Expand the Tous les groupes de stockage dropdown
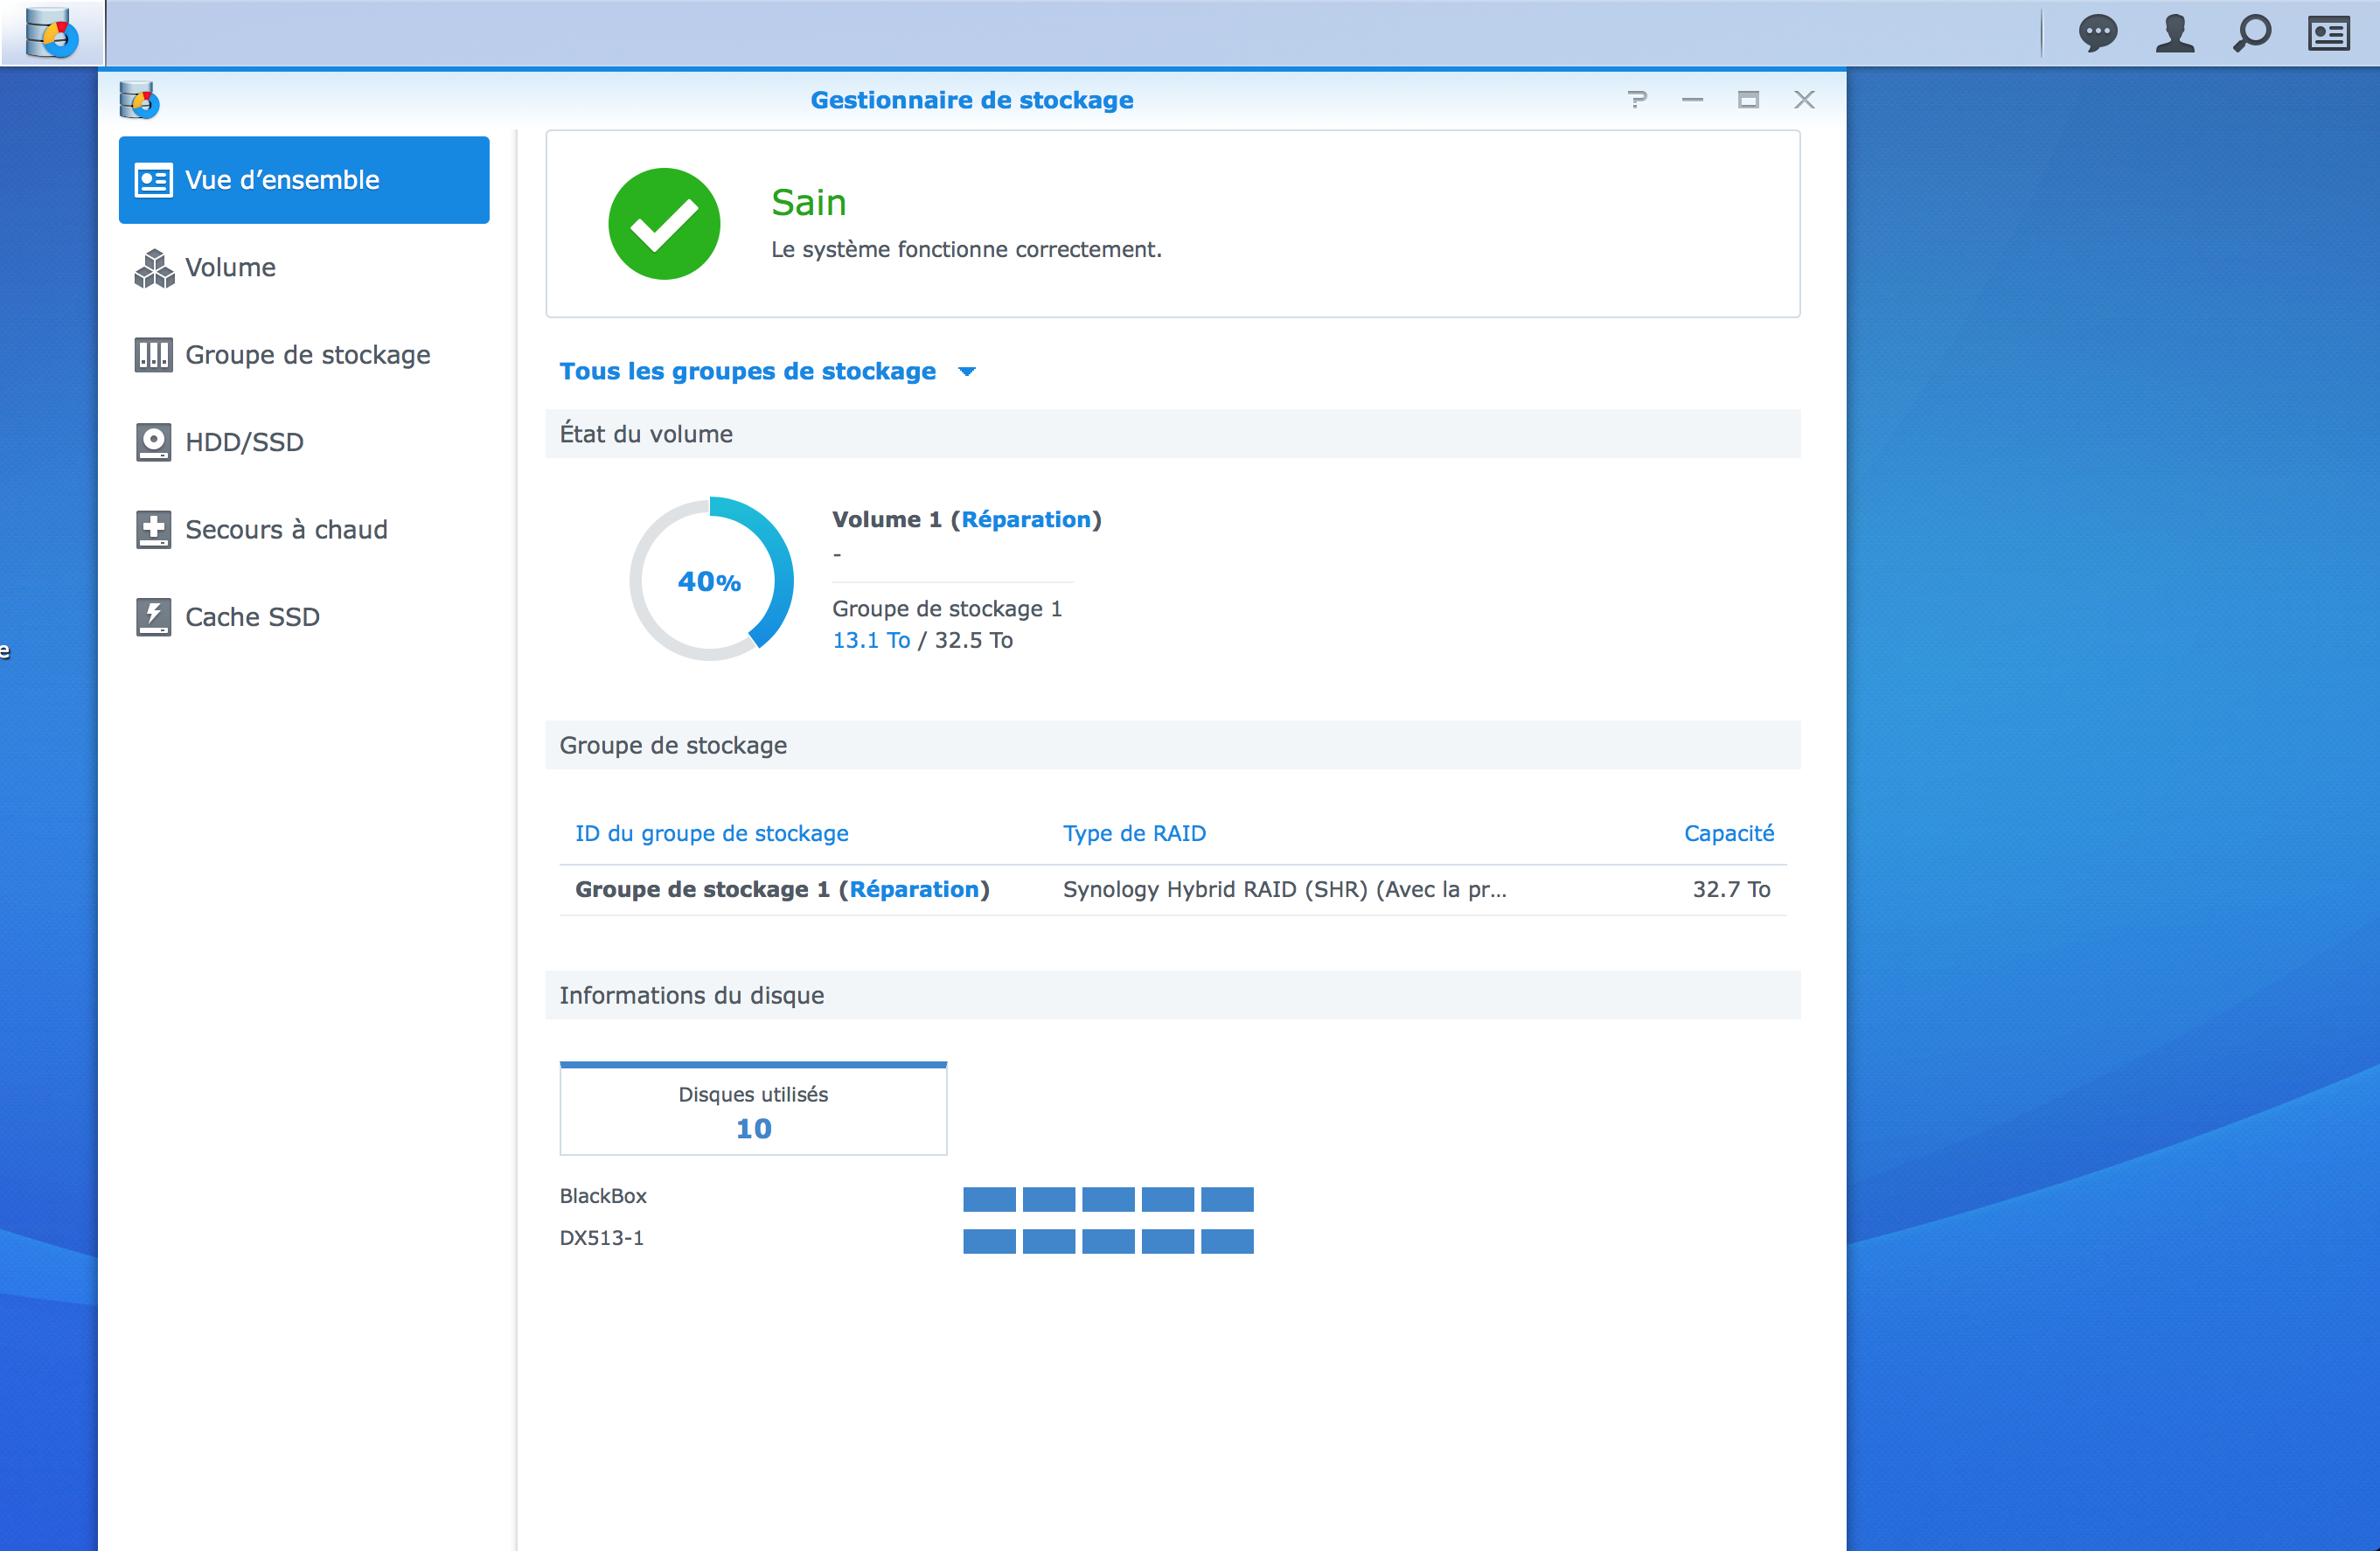2380x1551 pixels. (766, 371)
